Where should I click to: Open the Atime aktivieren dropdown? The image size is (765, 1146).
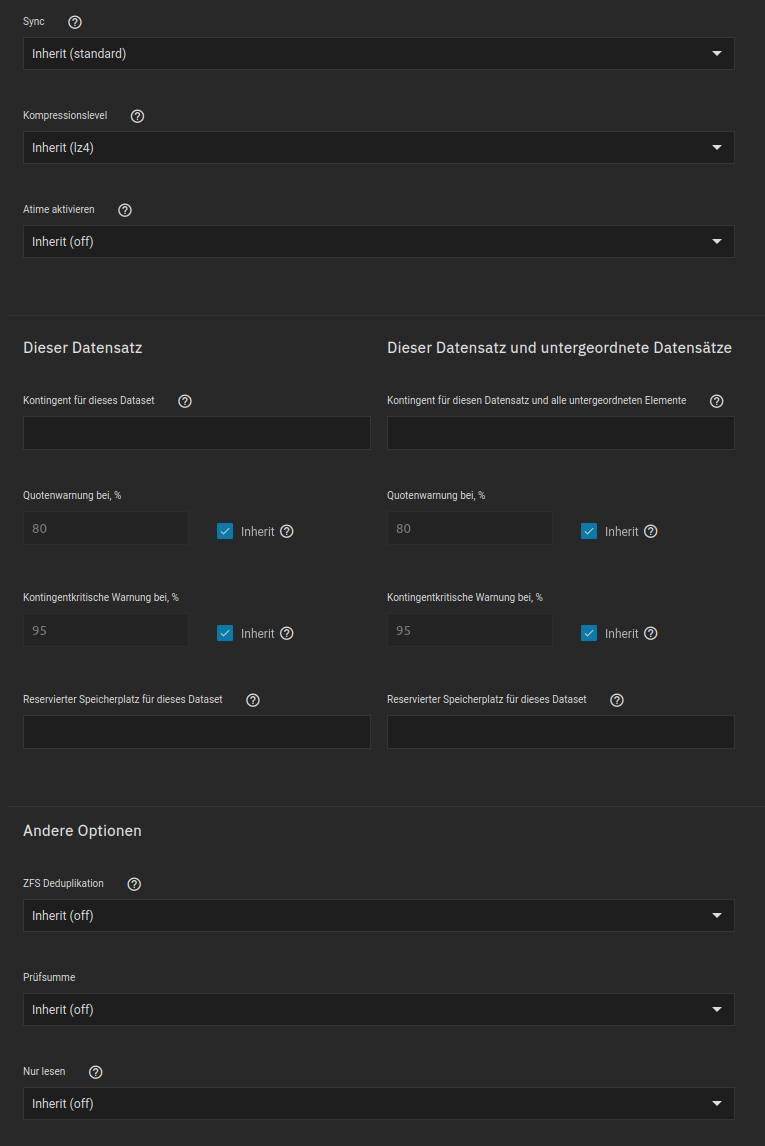point(378,242)
